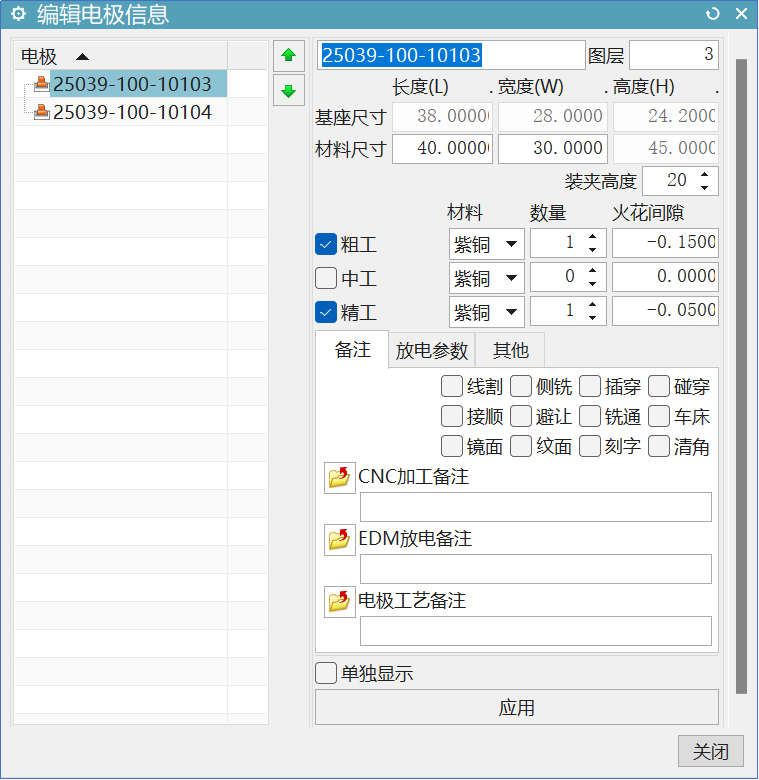759x780 pixels.
Task: Select electrode 25039-100-10104 in the list
Action: (x=132, y=112)
